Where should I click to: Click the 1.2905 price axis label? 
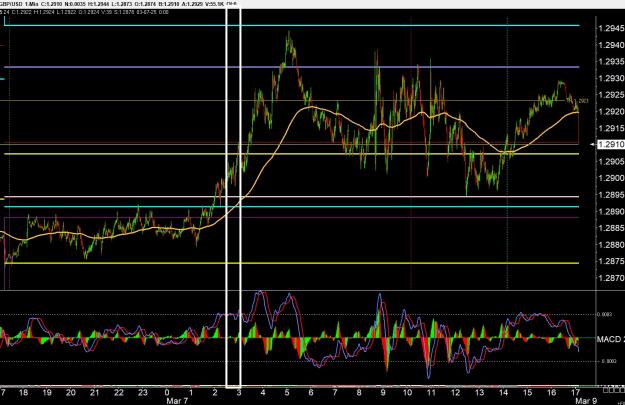click(611, 161)
